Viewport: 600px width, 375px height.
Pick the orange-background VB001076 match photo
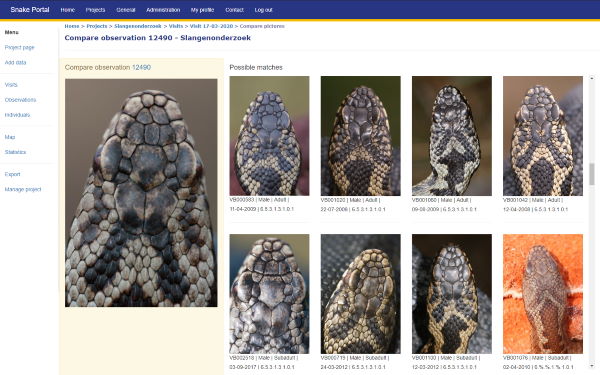pos(543,294)
